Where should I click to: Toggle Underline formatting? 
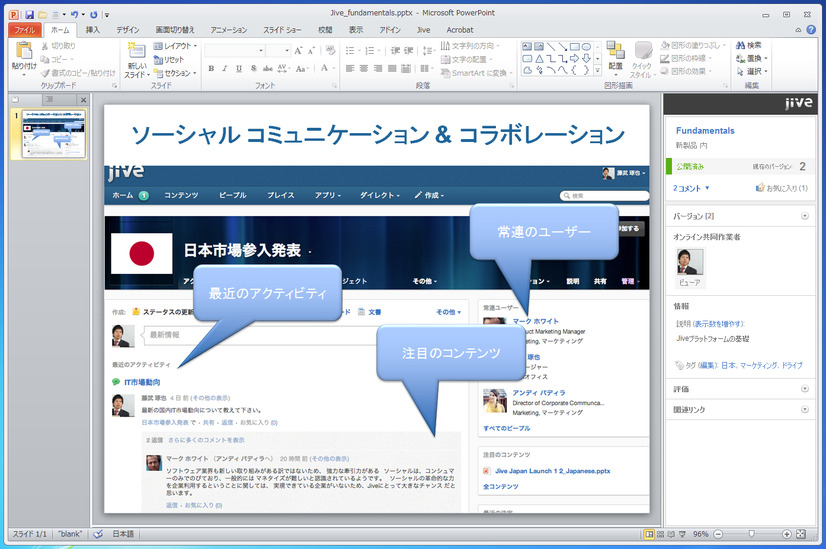click(239, 68)
